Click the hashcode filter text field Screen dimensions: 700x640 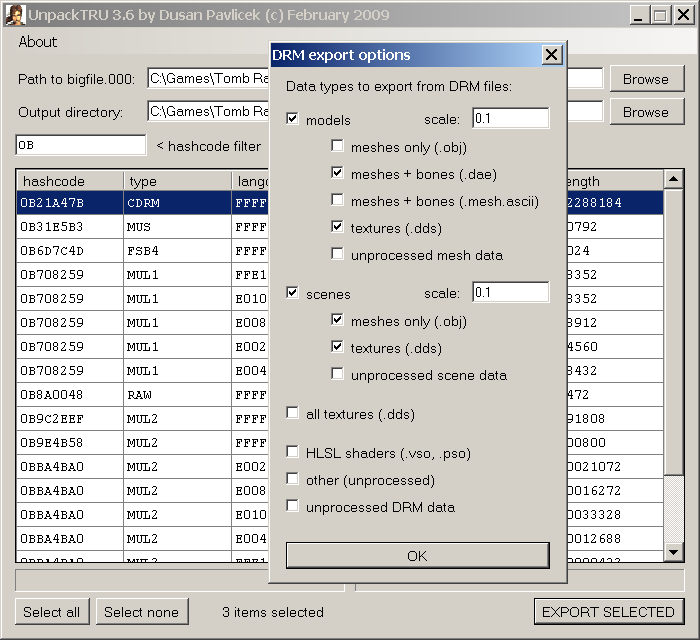pyautogui.click(x=81, y=146)
